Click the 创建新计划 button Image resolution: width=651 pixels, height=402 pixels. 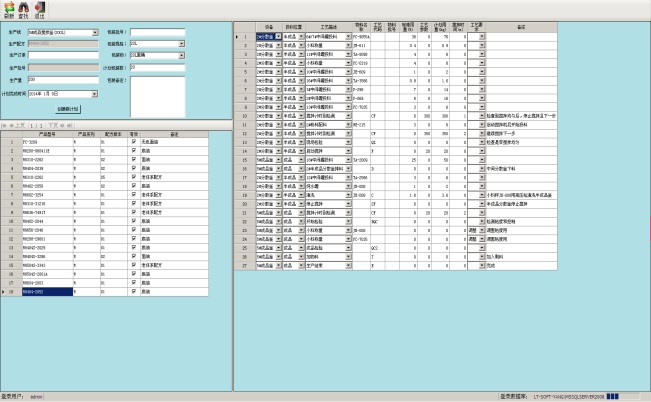68,108
